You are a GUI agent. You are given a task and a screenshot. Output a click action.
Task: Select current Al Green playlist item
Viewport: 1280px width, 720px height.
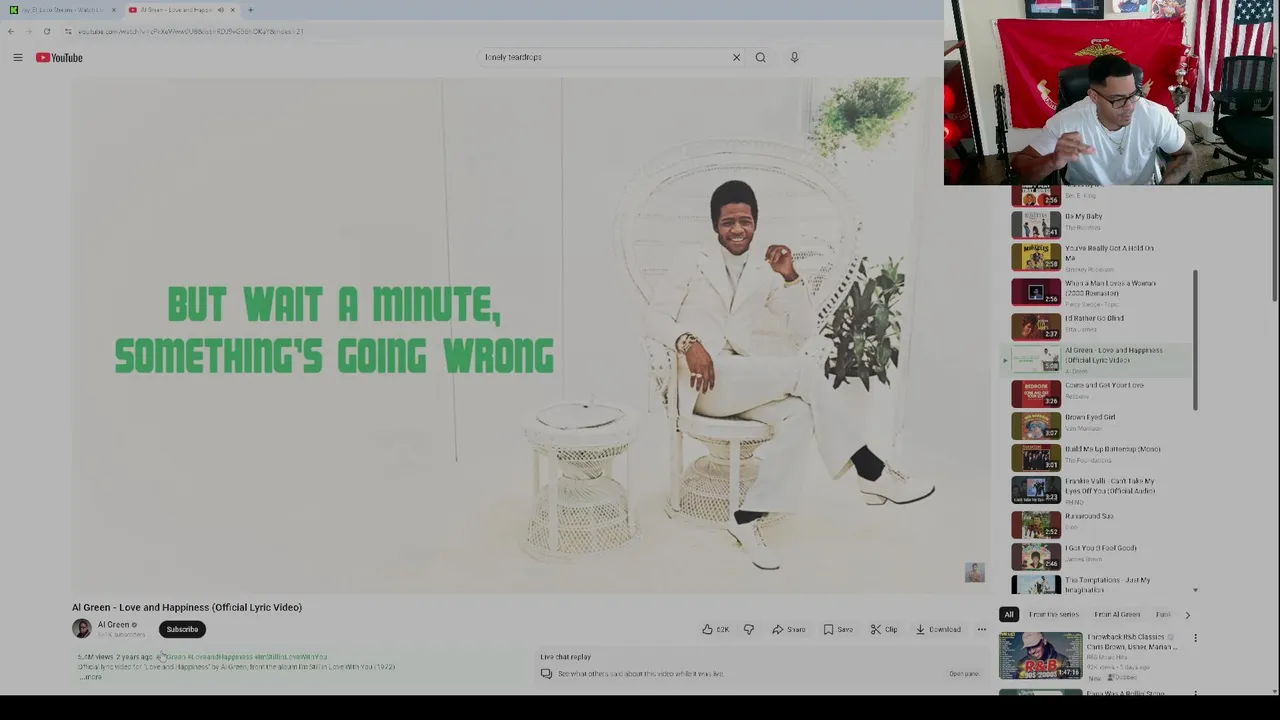1100,360
